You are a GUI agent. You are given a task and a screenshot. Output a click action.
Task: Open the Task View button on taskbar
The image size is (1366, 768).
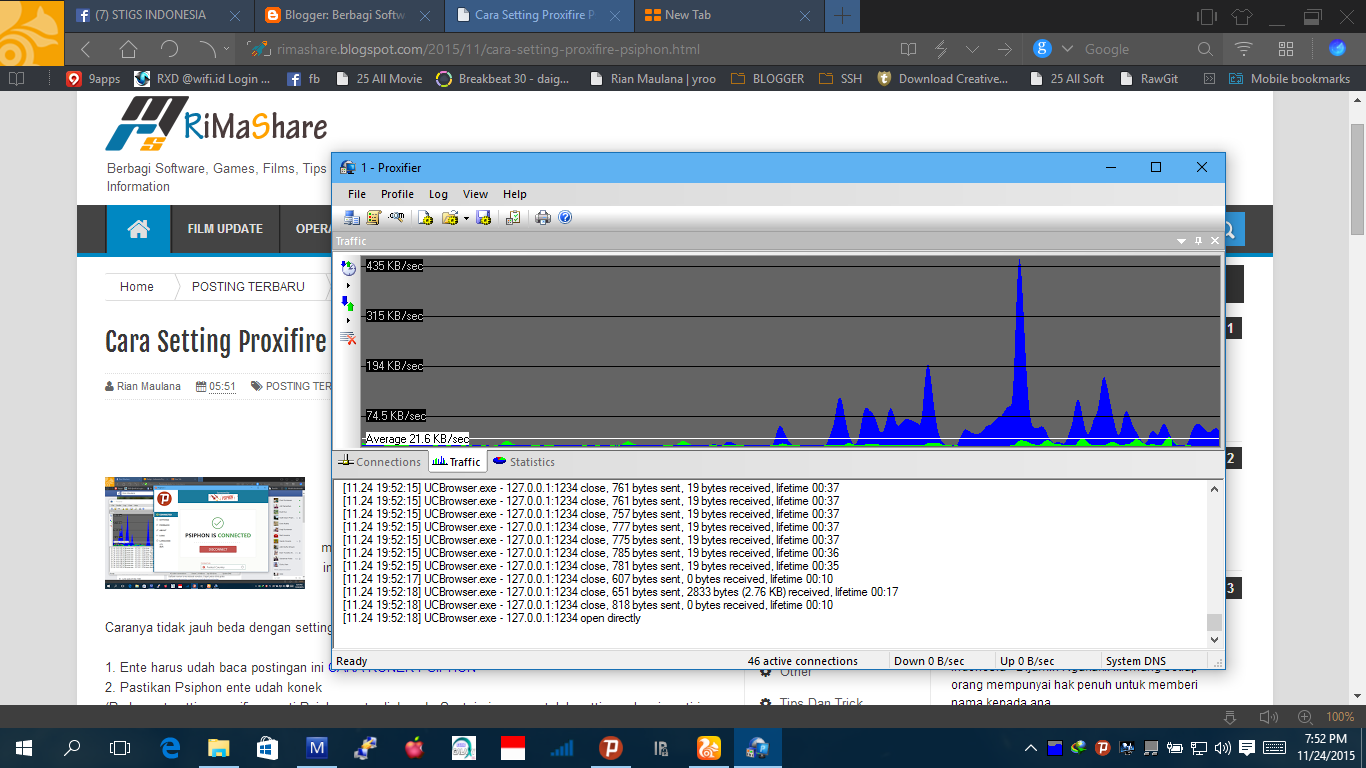120,747
